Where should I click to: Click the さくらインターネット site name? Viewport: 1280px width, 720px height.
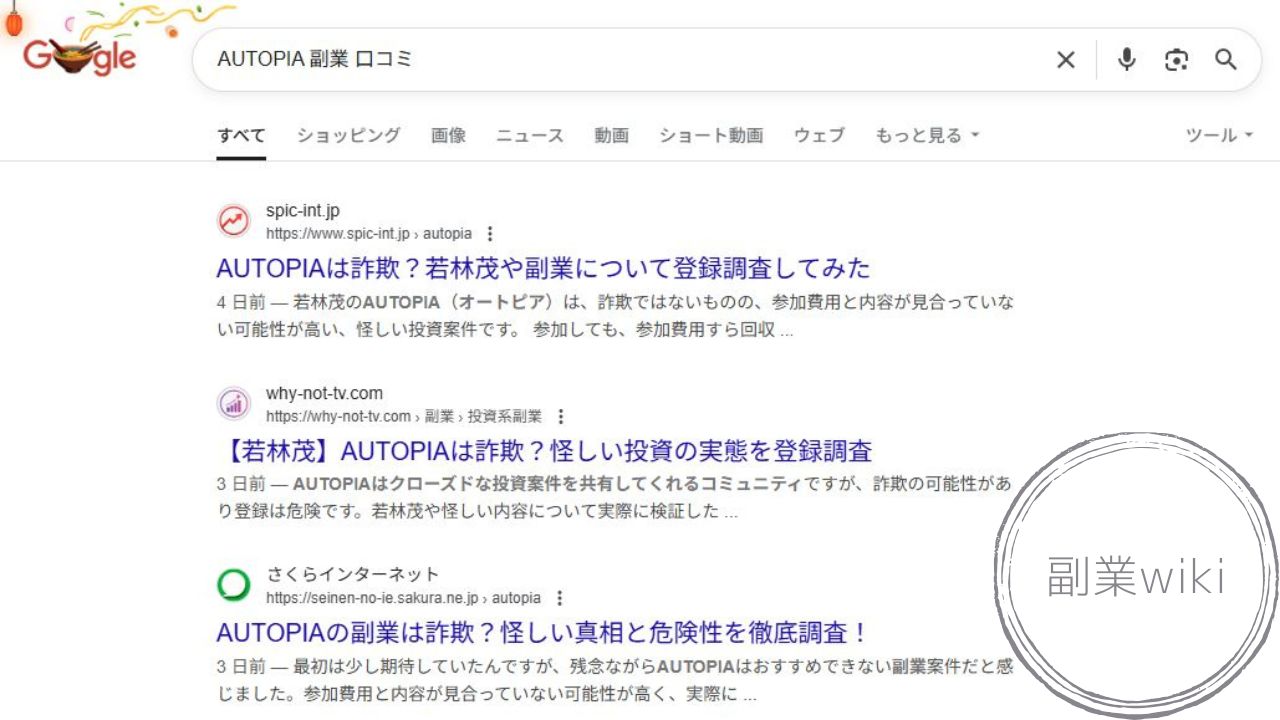click(353, 575)
